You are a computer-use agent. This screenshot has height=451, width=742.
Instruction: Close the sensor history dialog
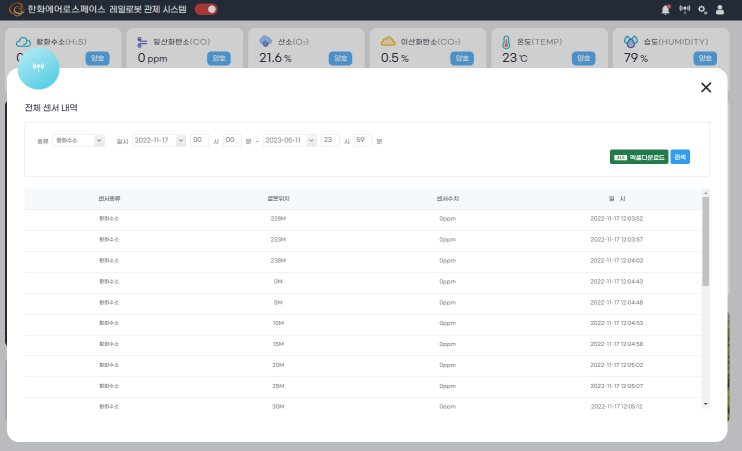click(706, 88)
